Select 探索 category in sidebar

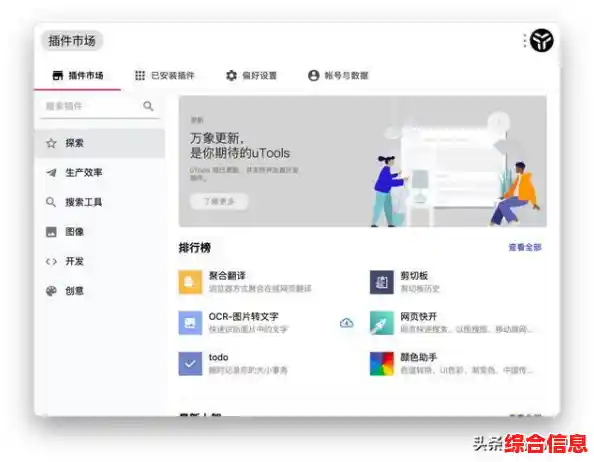(100, 143)
